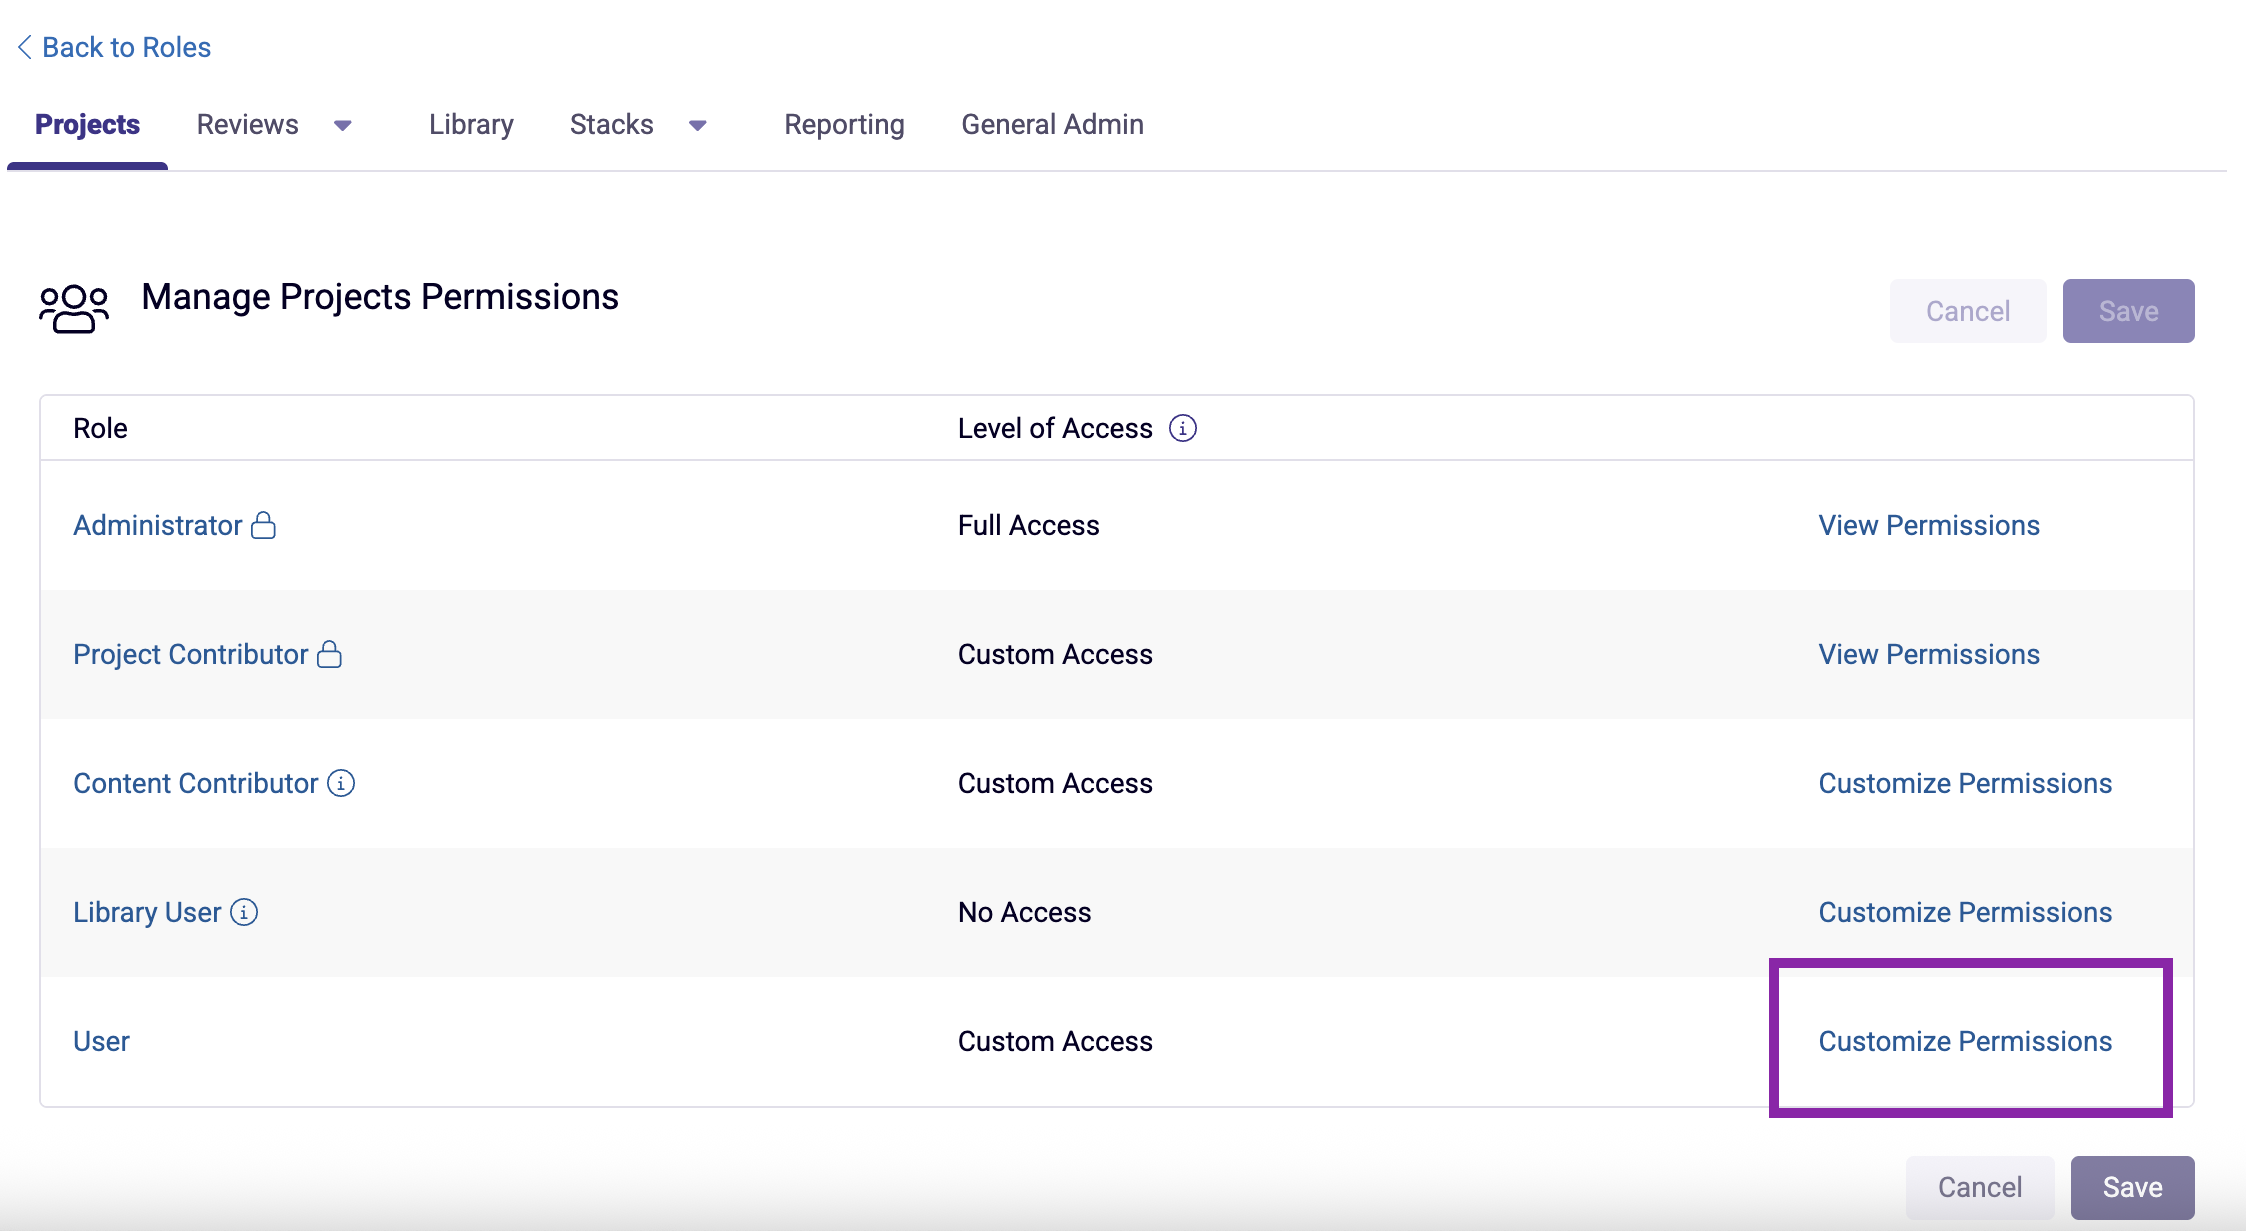Switch to the Projects tab

click(87, 124)
